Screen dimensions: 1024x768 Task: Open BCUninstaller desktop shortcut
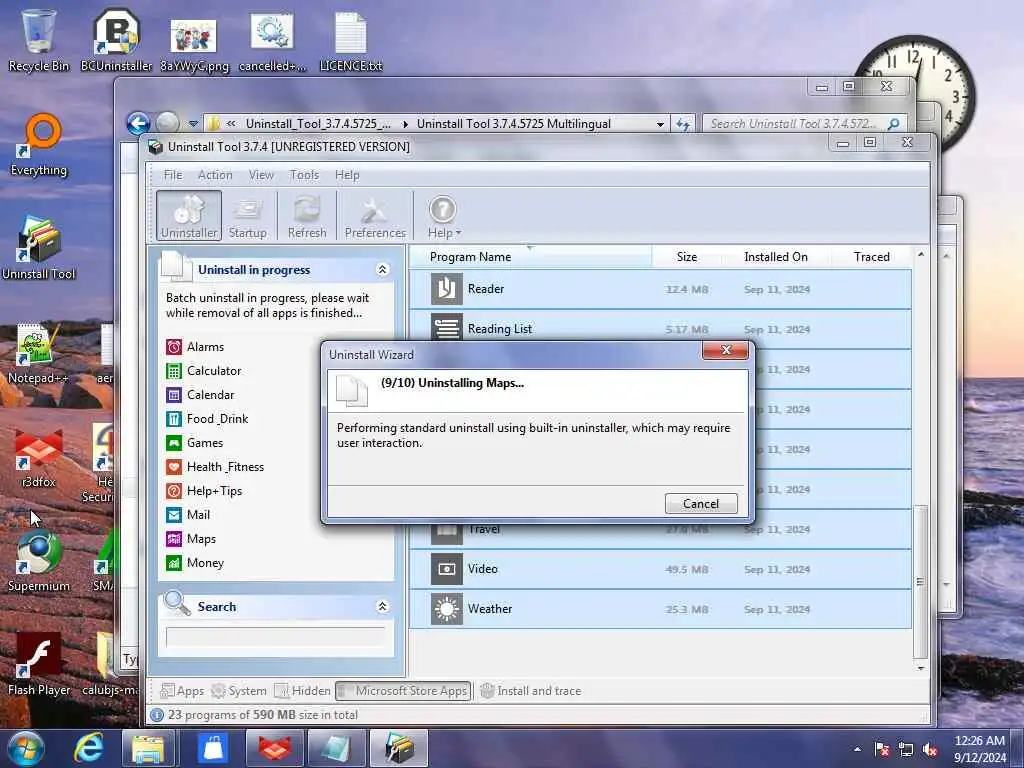pyautogui.click(x=116, y=40)
